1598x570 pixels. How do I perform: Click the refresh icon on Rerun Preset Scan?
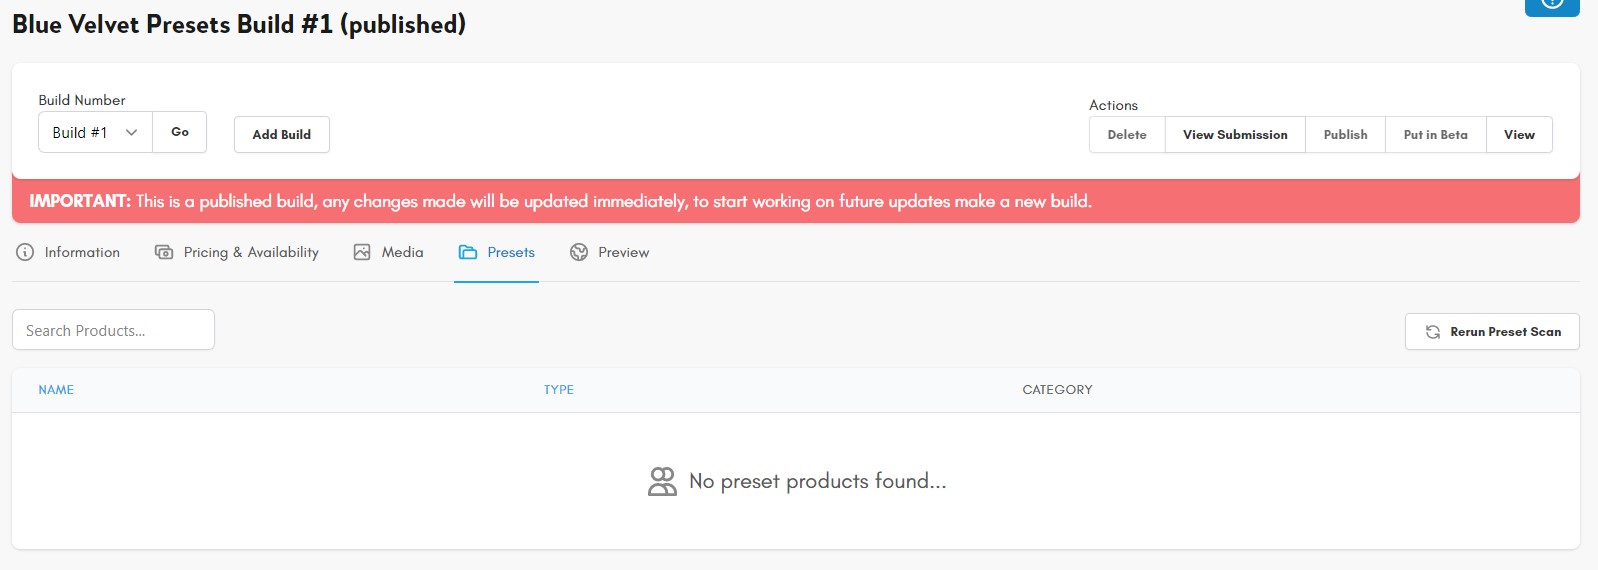1433,332
